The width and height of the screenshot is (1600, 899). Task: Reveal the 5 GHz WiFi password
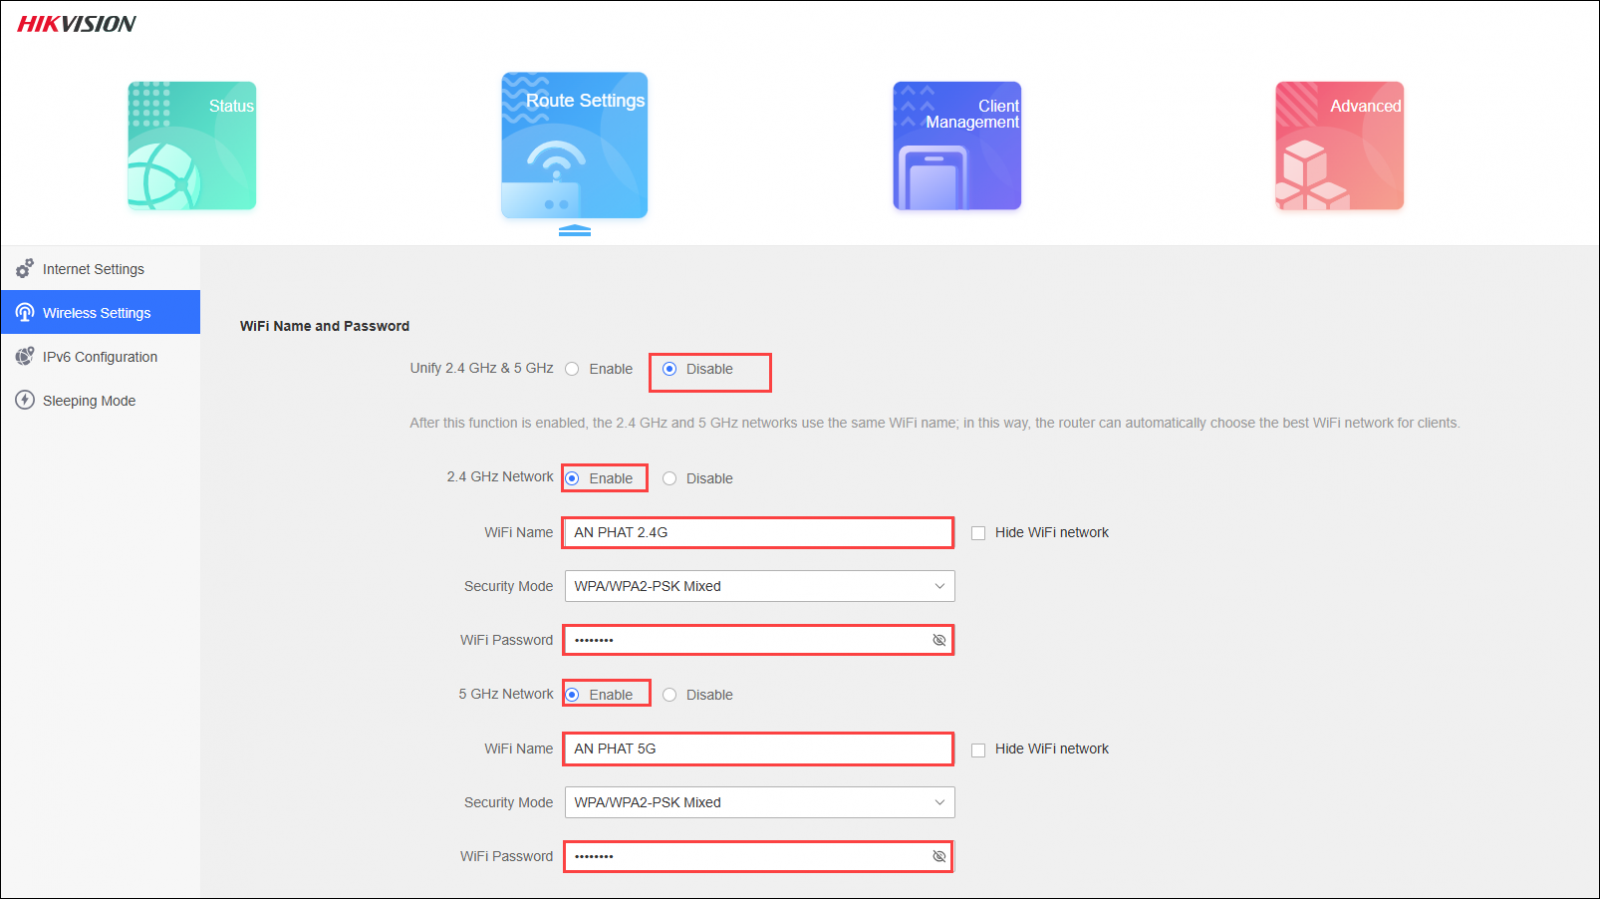(939, 857)
